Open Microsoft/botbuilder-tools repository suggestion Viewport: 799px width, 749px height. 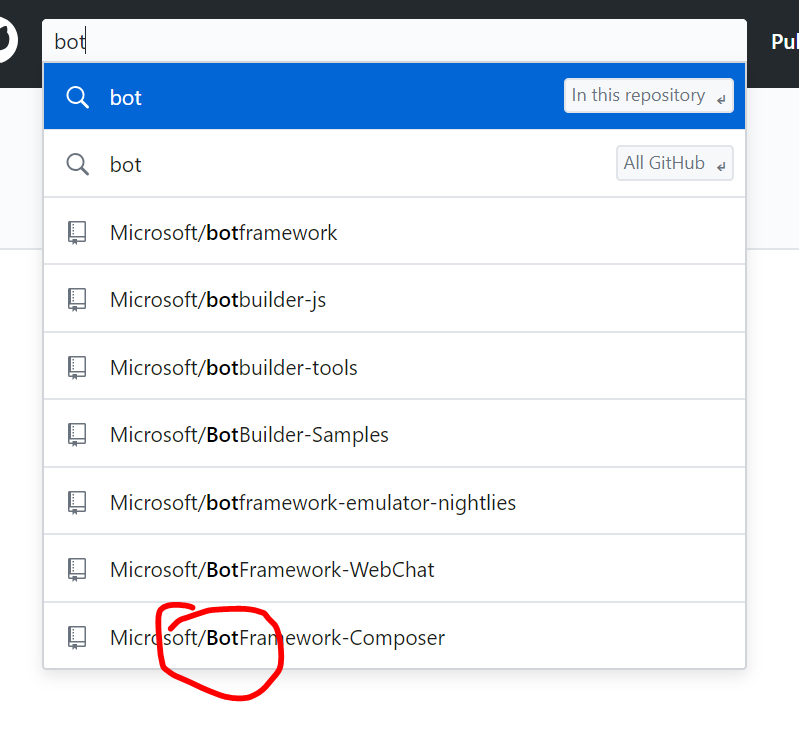click(x=394, y=366)
